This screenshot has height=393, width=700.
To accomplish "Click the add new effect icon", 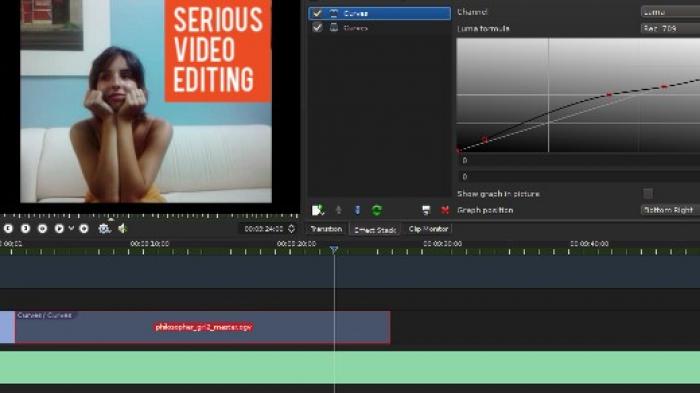I will [318, 210].
